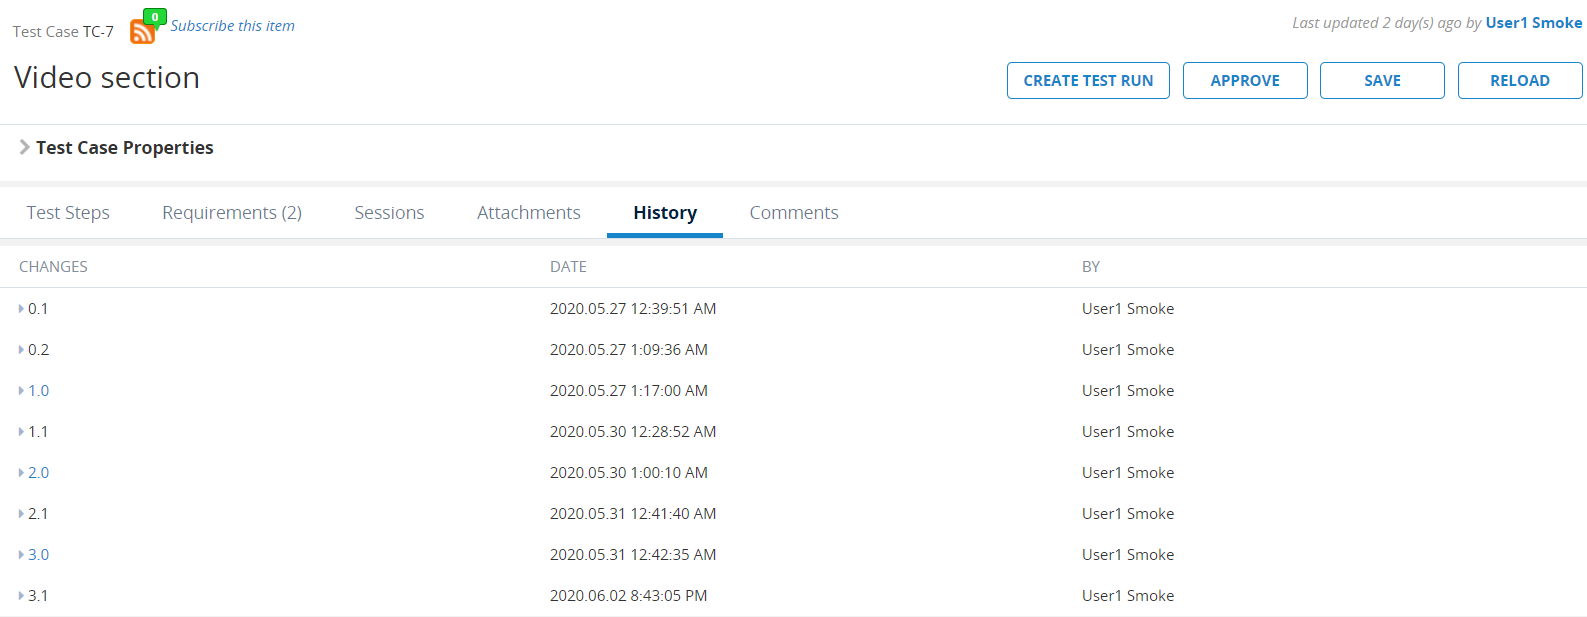Image resolution: width=1587 pixels, height=617 pixels.
Task: Expand history version 2.0 row
Action: 22,473
